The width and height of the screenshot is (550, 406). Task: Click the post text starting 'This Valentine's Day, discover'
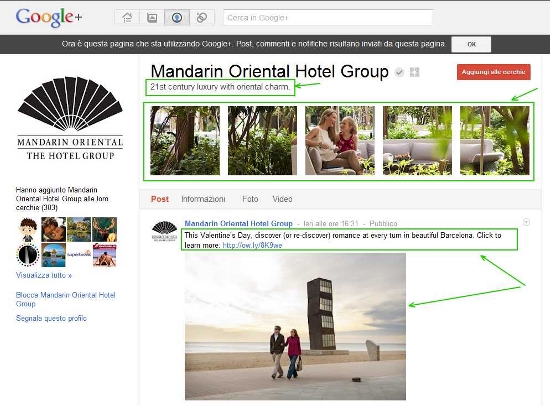point(343,240)
